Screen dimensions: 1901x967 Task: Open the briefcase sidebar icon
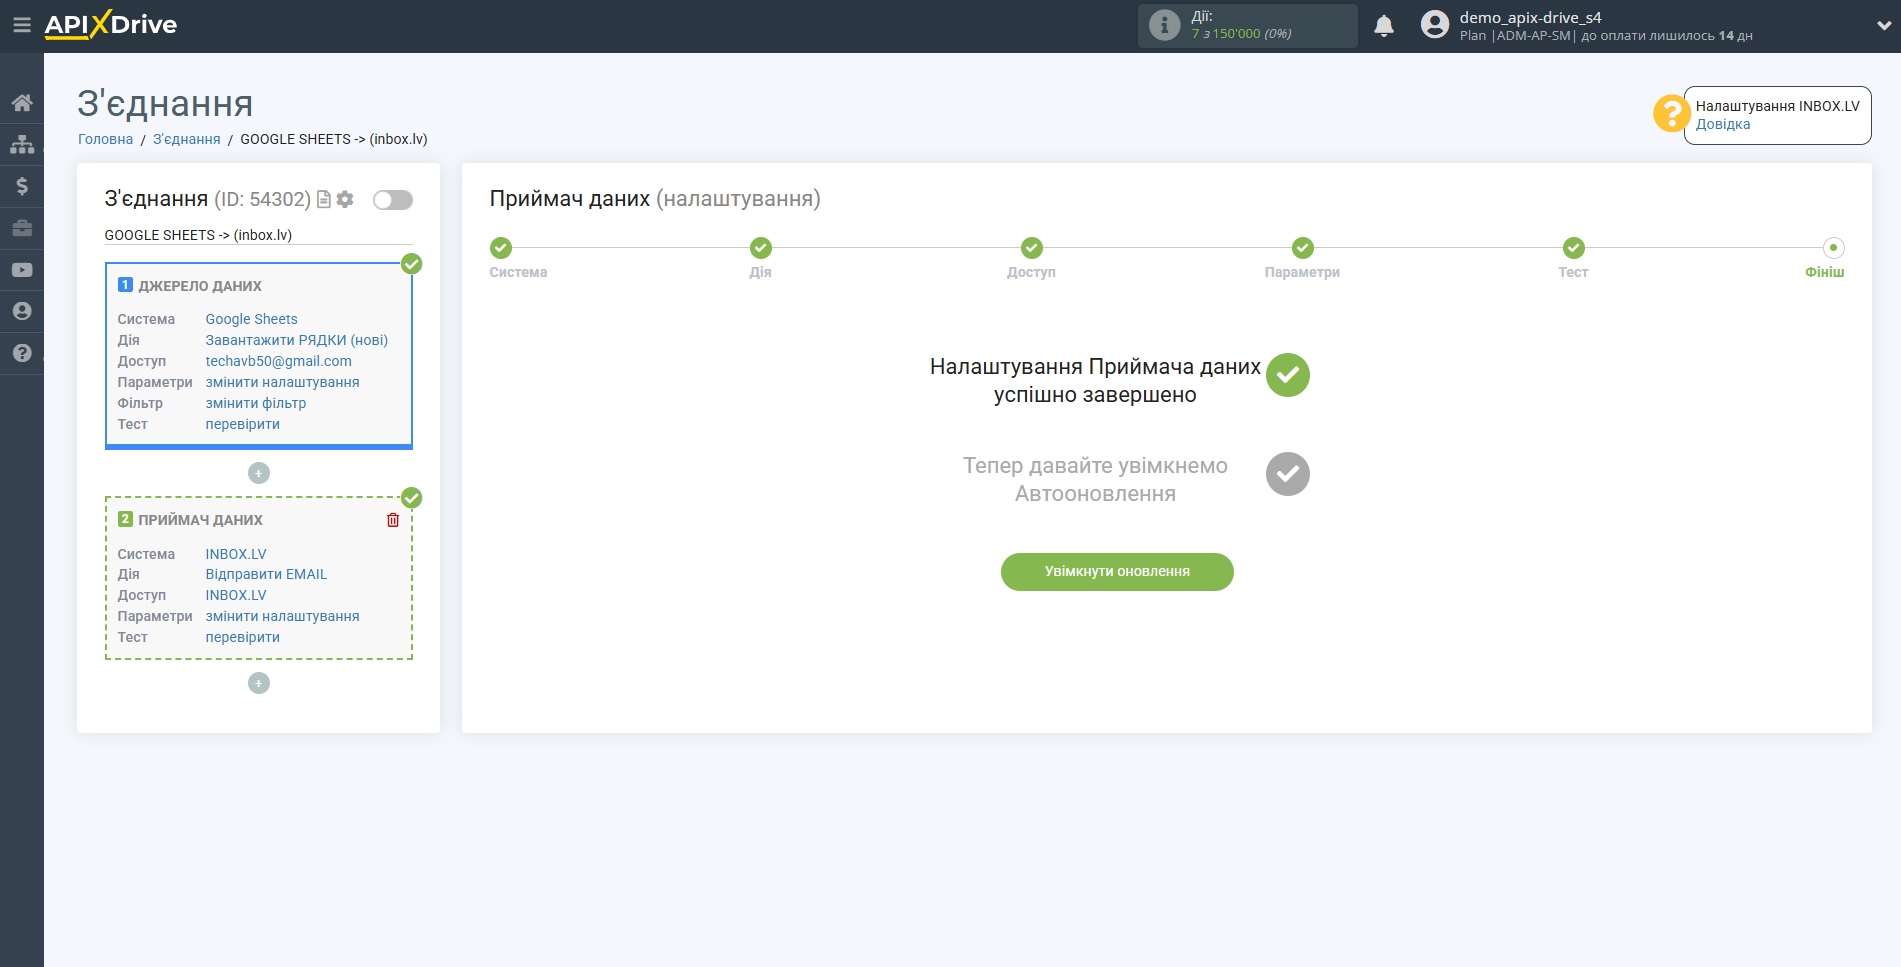click(22, 228)
